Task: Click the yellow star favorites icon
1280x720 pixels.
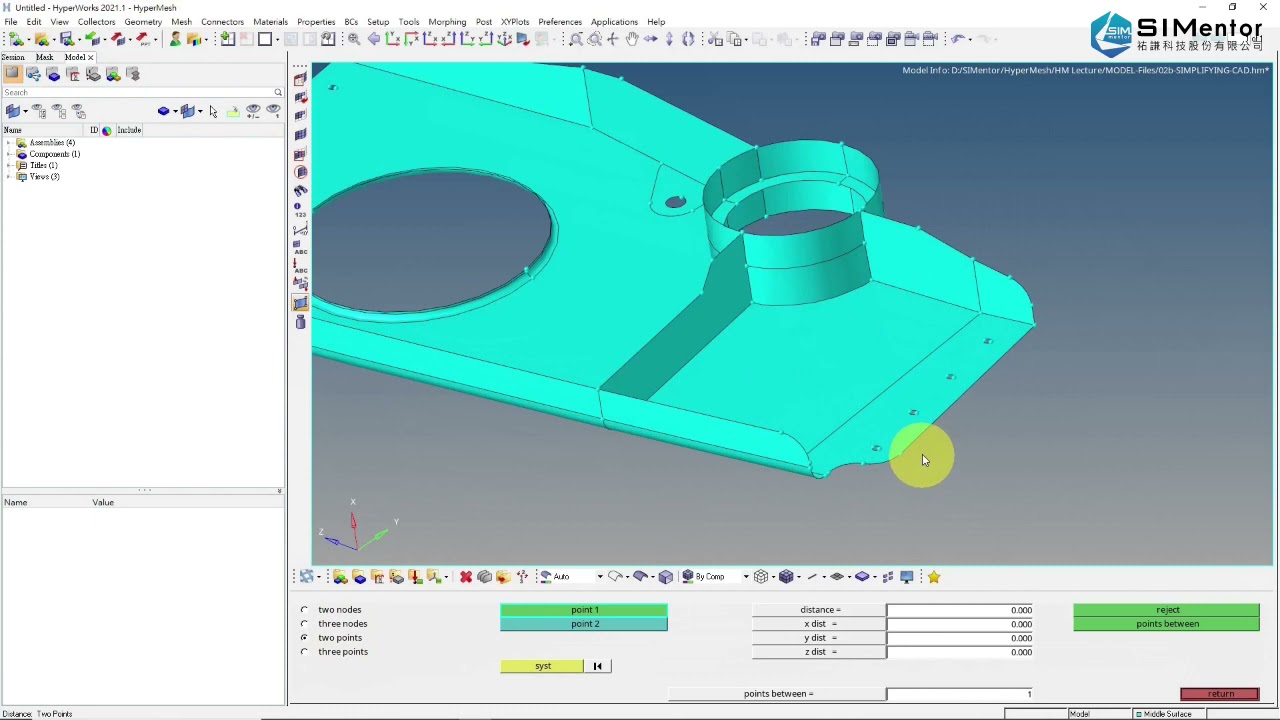Action: [934, 577]
